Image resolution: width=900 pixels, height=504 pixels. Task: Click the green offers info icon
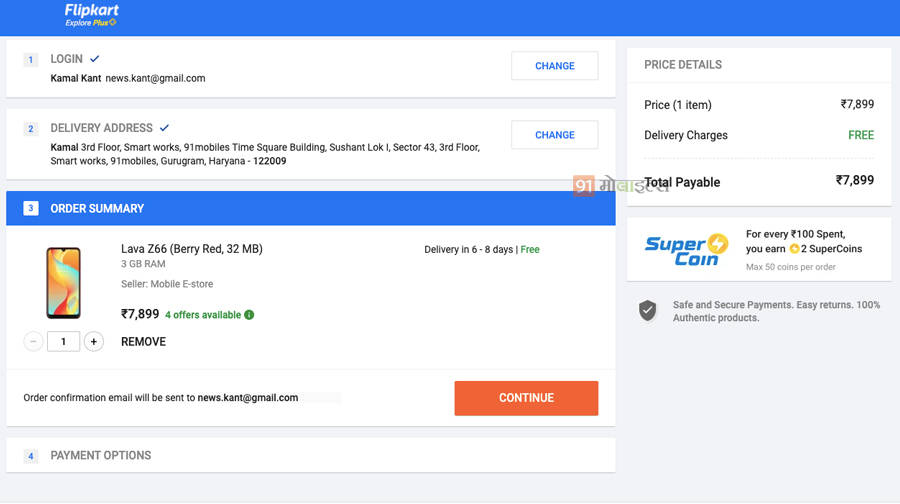(249, 315)
